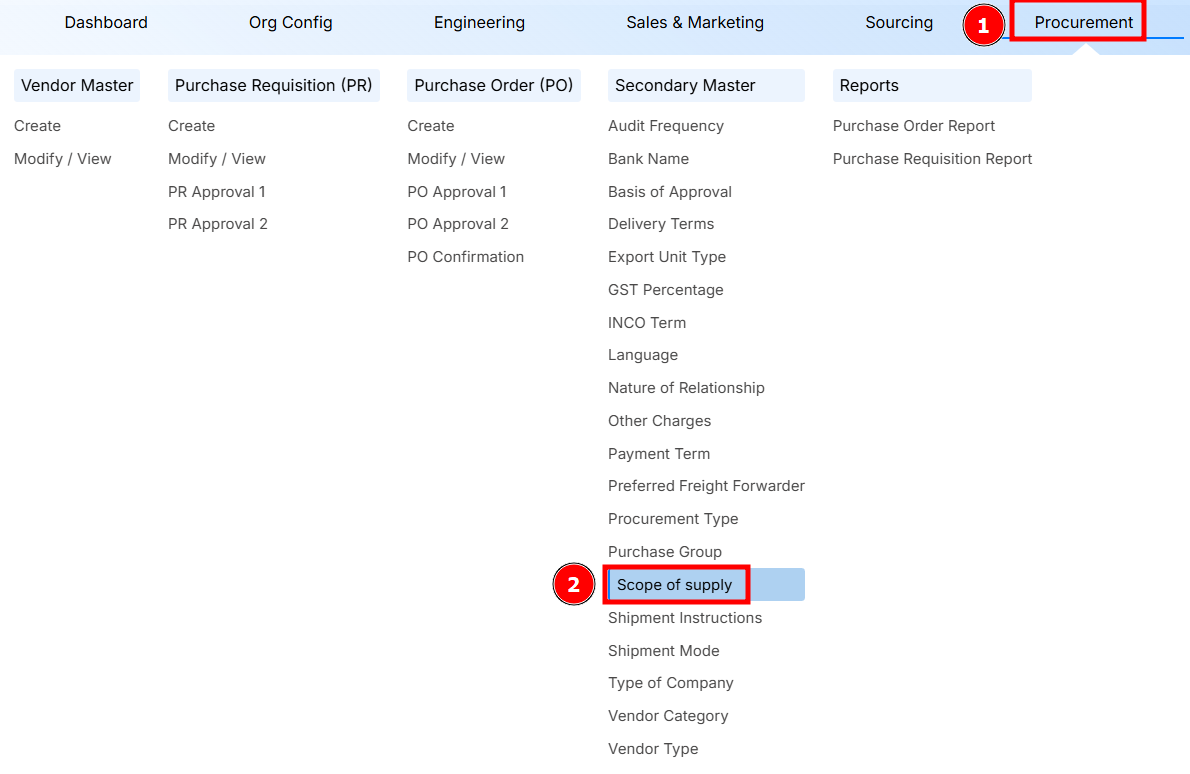Image resolution: width=1190 pixels, height=774 pixels.
Task: Choose PO Confirmation under Purchase Order
Action: (465, 257)
